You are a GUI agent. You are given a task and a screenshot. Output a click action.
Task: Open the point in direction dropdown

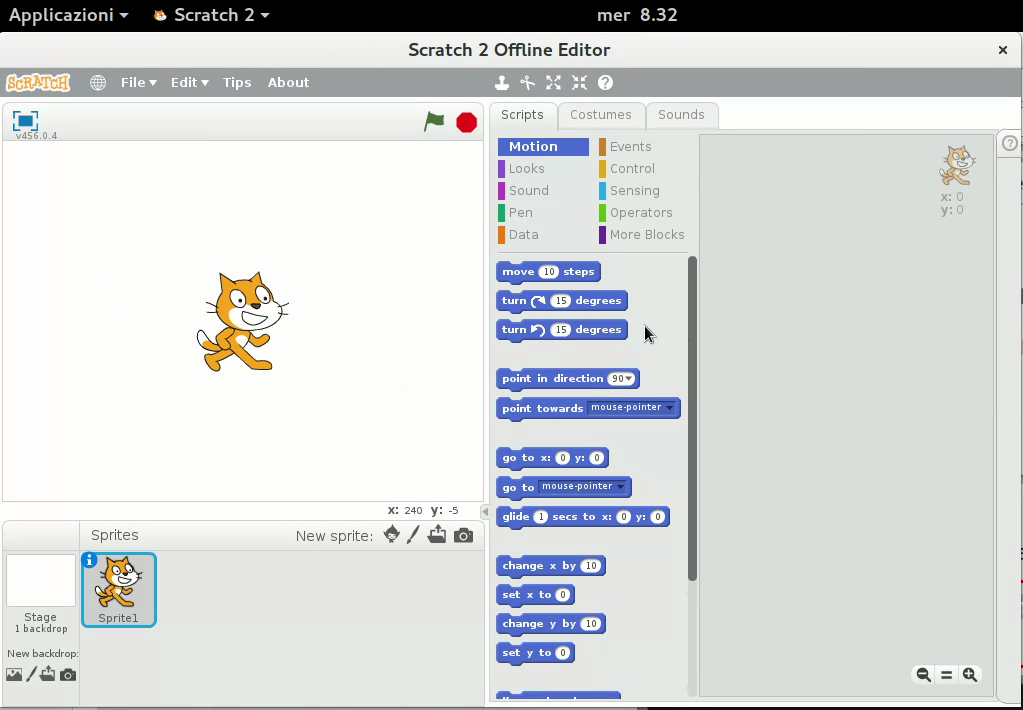click(x=629, y=379)
